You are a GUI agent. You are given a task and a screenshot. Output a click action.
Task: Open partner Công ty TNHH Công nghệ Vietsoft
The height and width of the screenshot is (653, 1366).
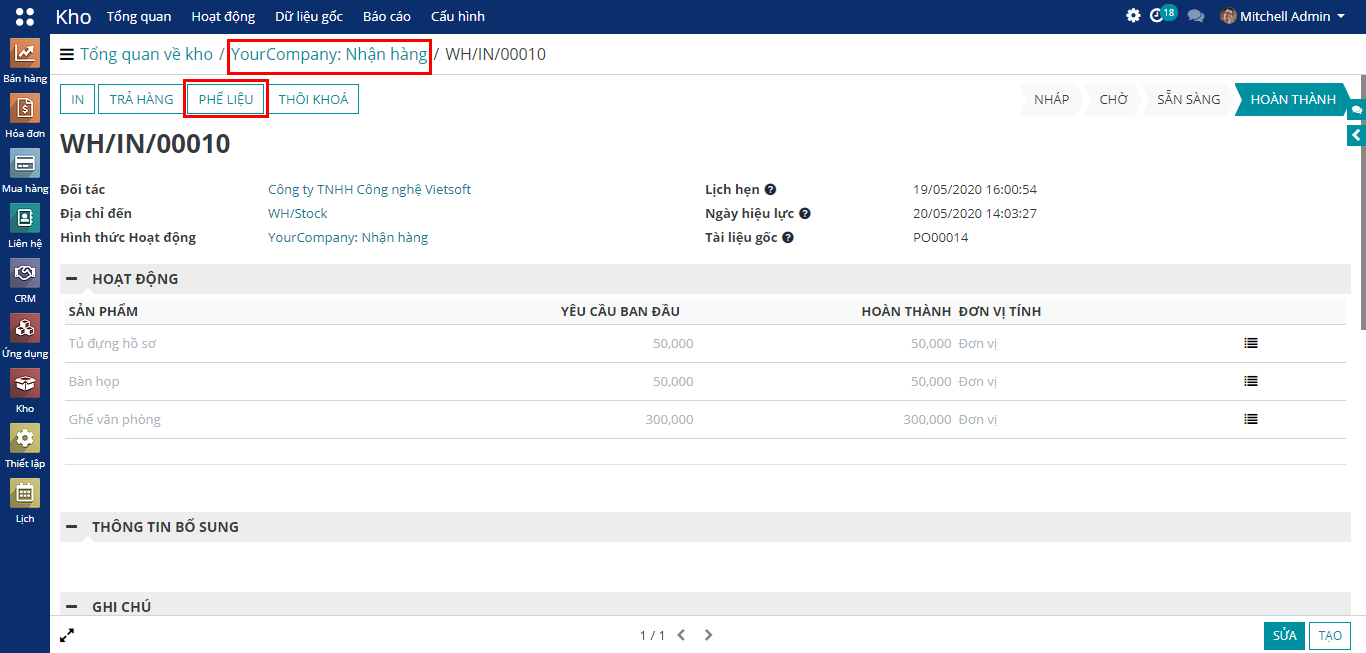pos(369,189)
